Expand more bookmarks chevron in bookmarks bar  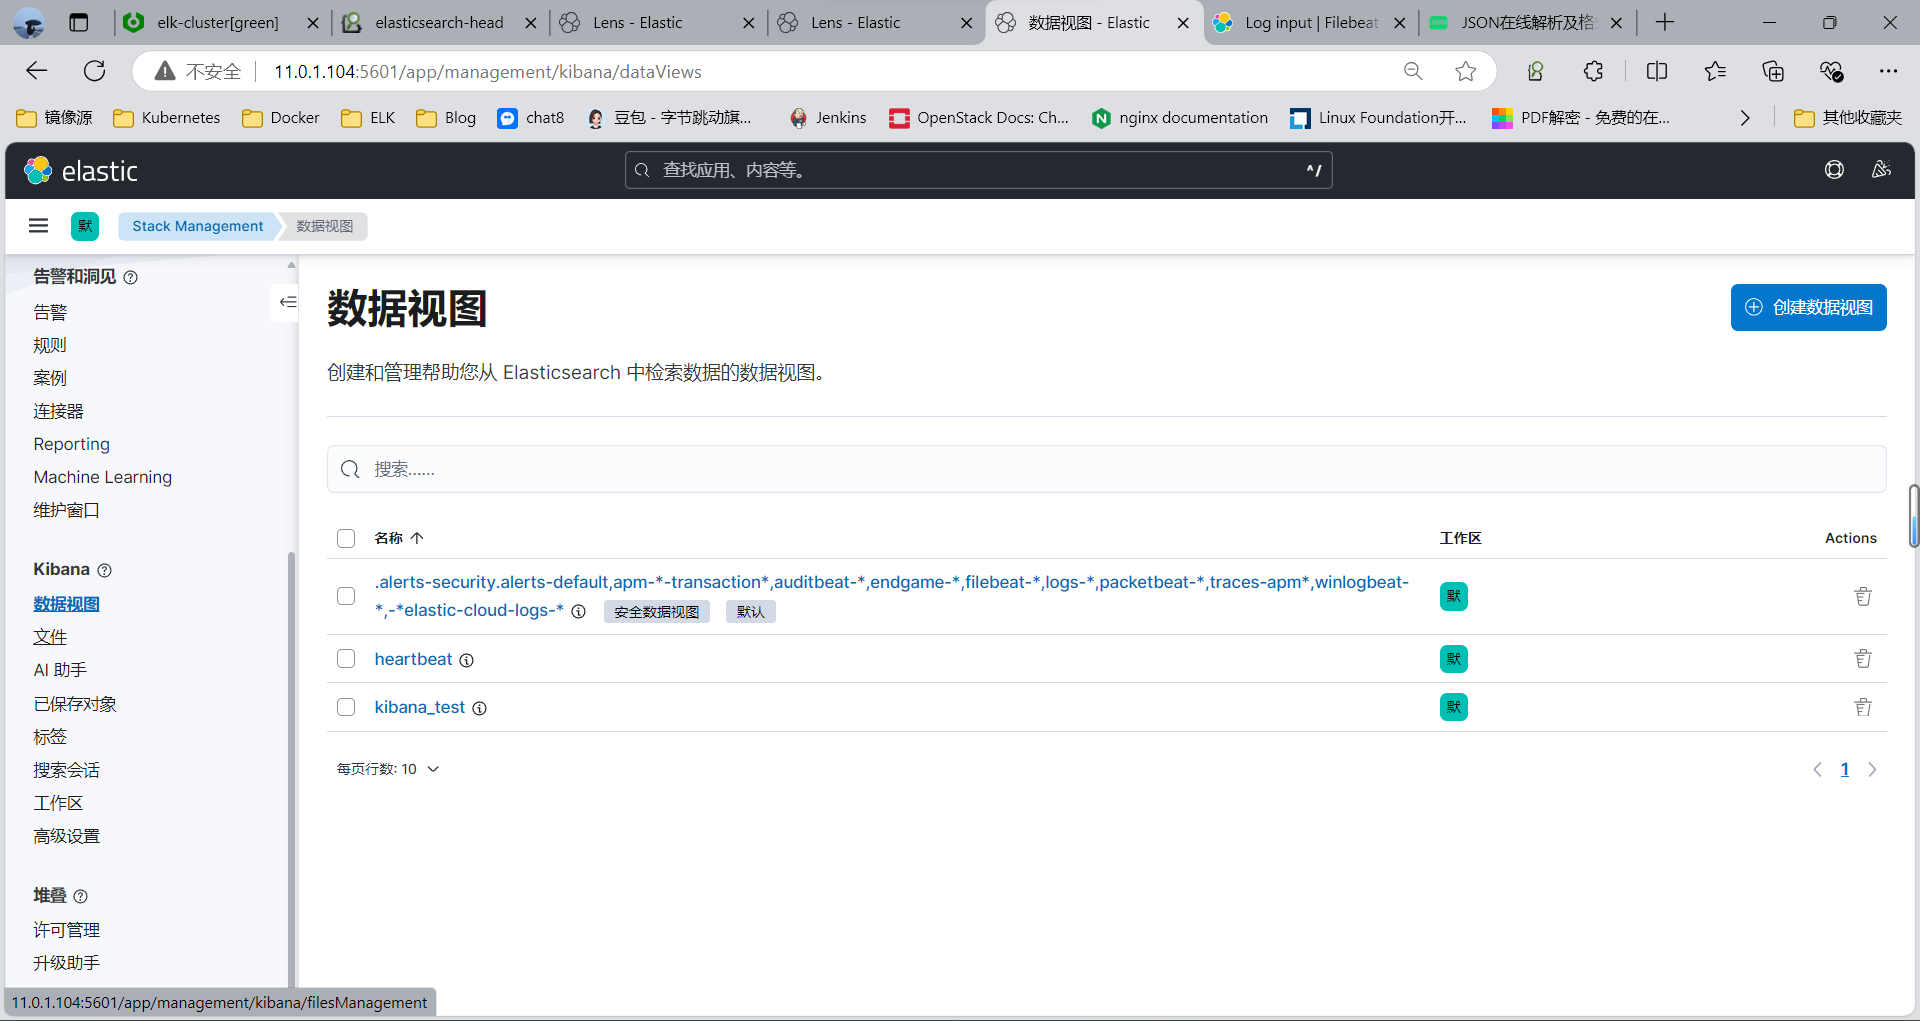[1745, 118]
